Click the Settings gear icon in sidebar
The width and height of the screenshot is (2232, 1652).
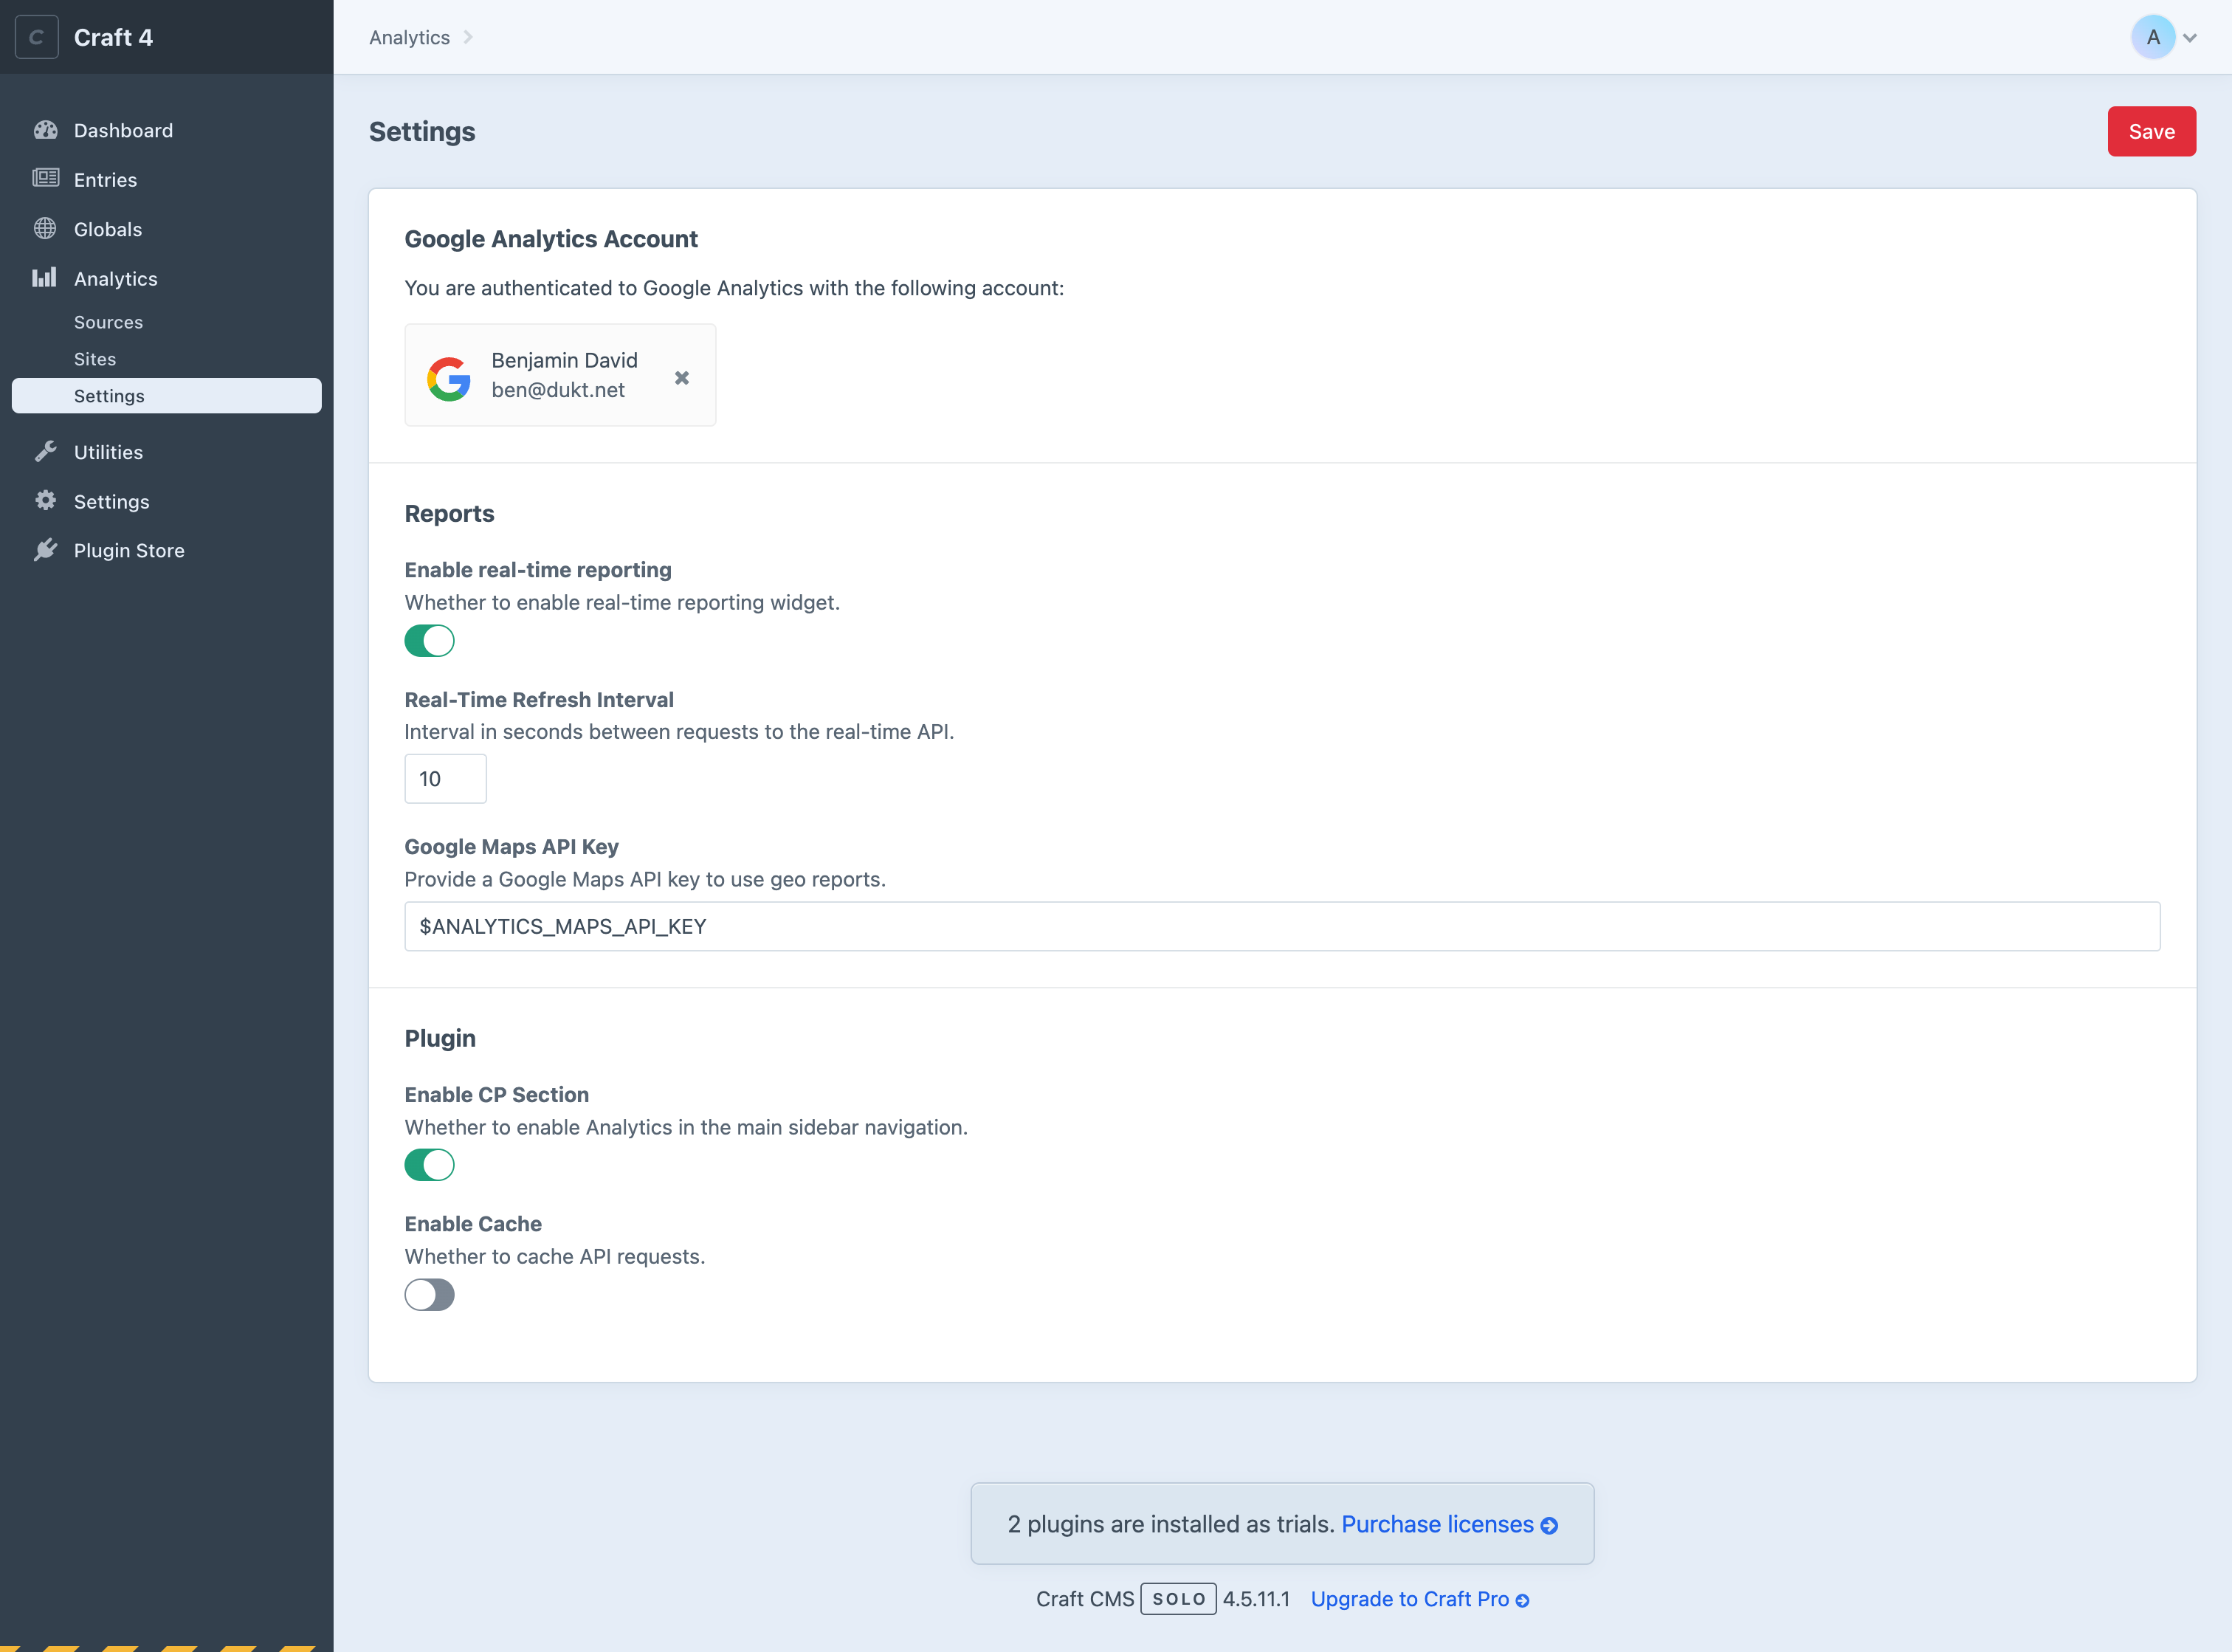pyautogui.click(x=46, y=501)
